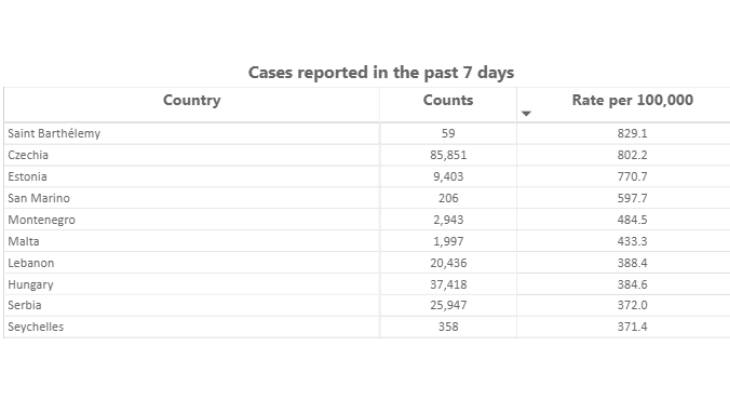Select the Czechia country cell

pyautogui.click(x=28, y=155)
